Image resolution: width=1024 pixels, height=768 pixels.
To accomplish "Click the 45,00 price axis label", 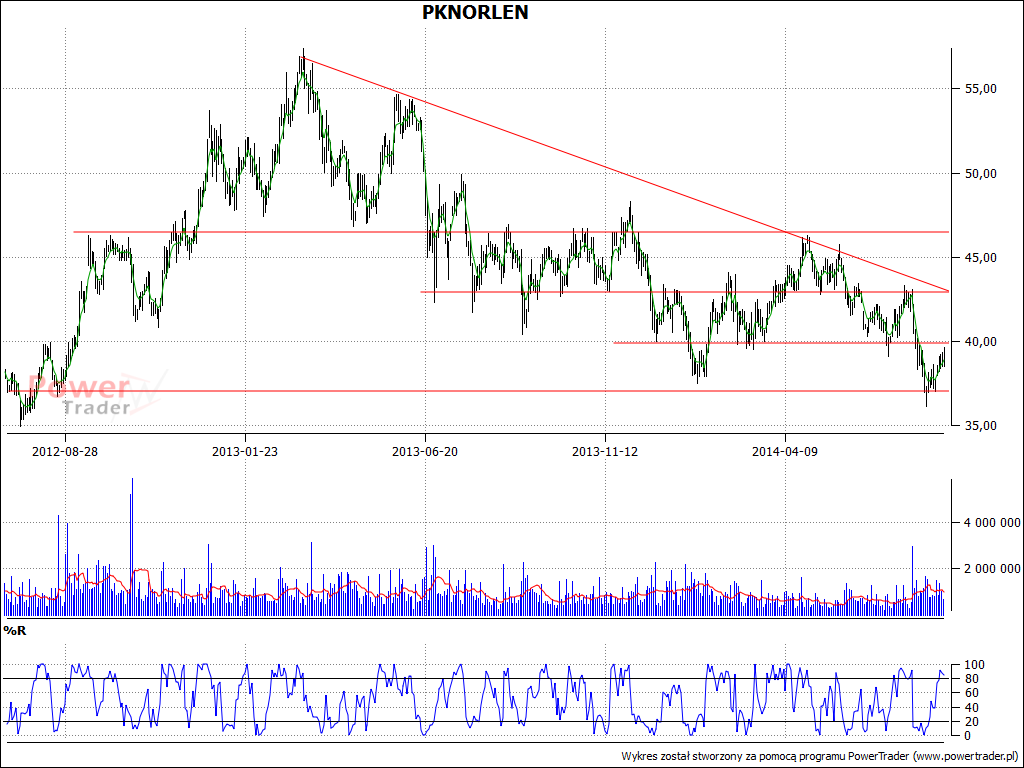I will (x=980, y=258).
